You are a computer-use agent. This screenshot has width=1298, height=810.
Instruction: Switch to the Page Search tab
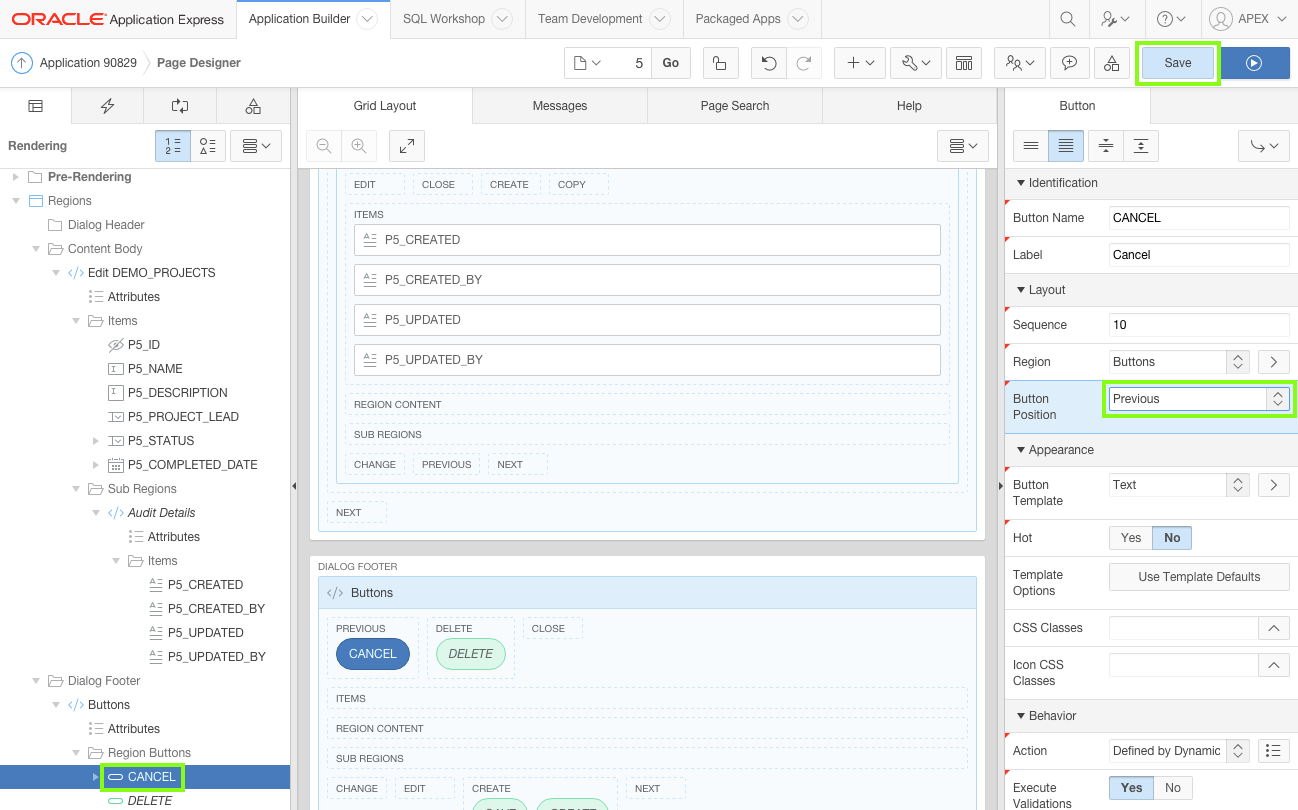(x=734, y=105)
